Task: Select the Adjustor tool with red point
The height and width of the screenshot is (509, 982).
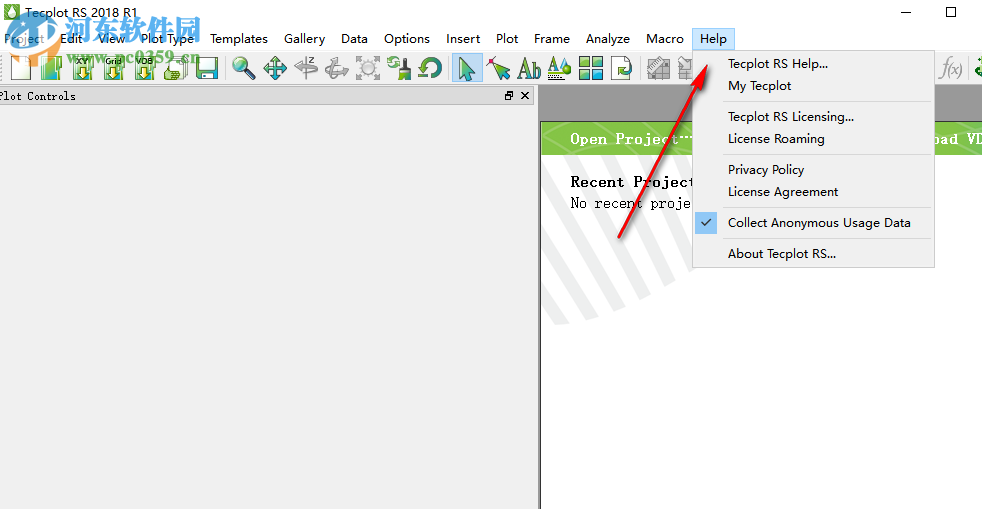Action: point(499,68)
